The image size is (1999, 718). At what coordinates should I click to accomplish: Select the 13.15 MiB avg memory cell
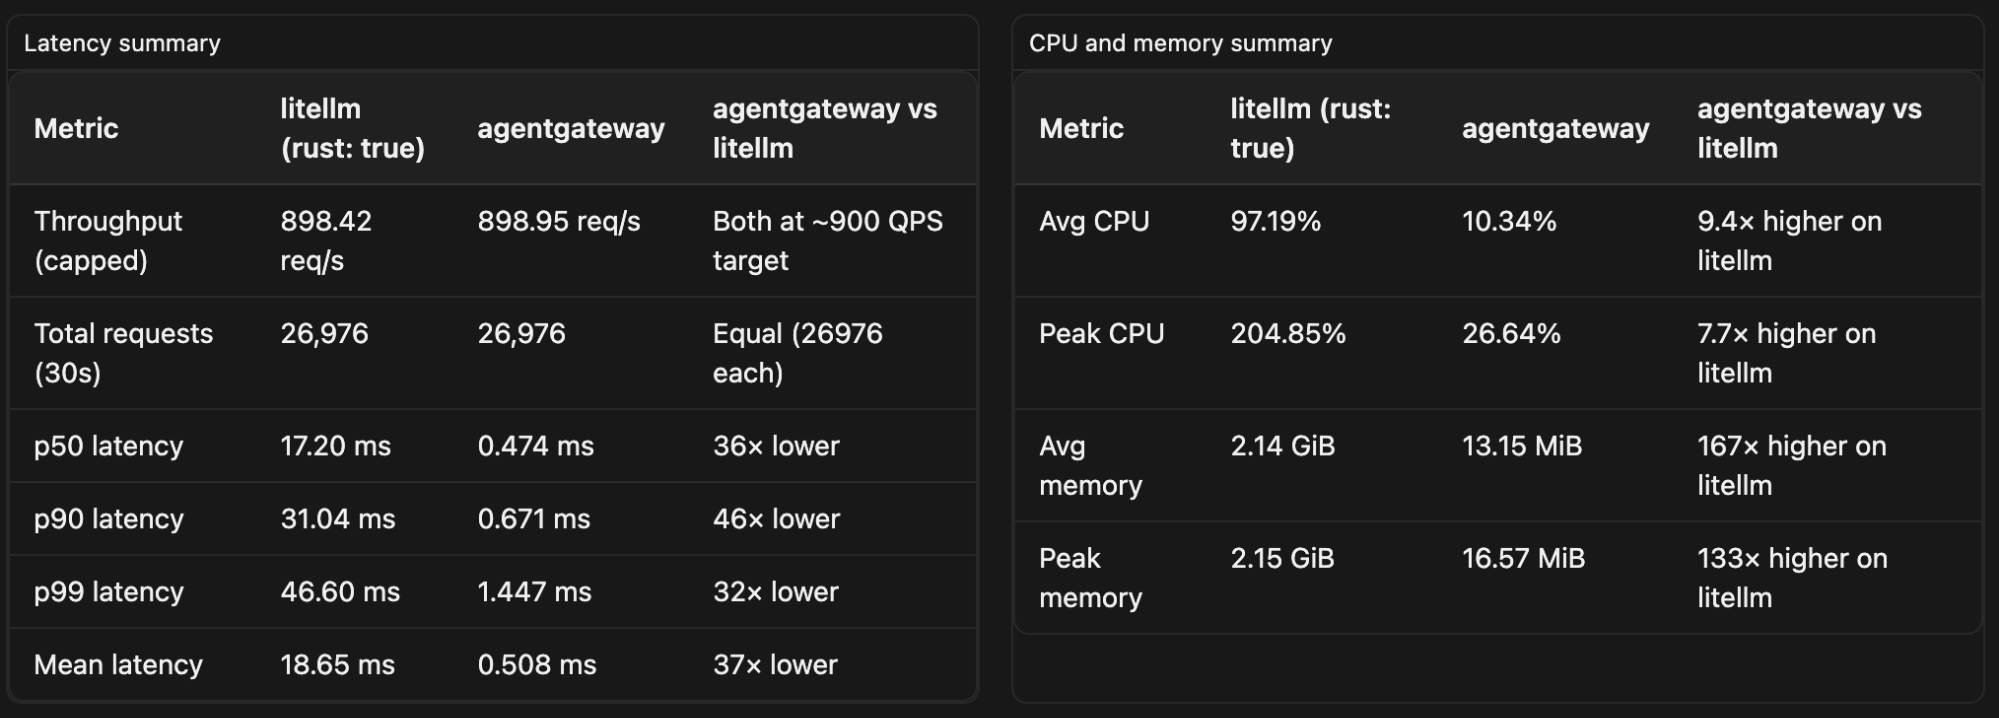1522,446
